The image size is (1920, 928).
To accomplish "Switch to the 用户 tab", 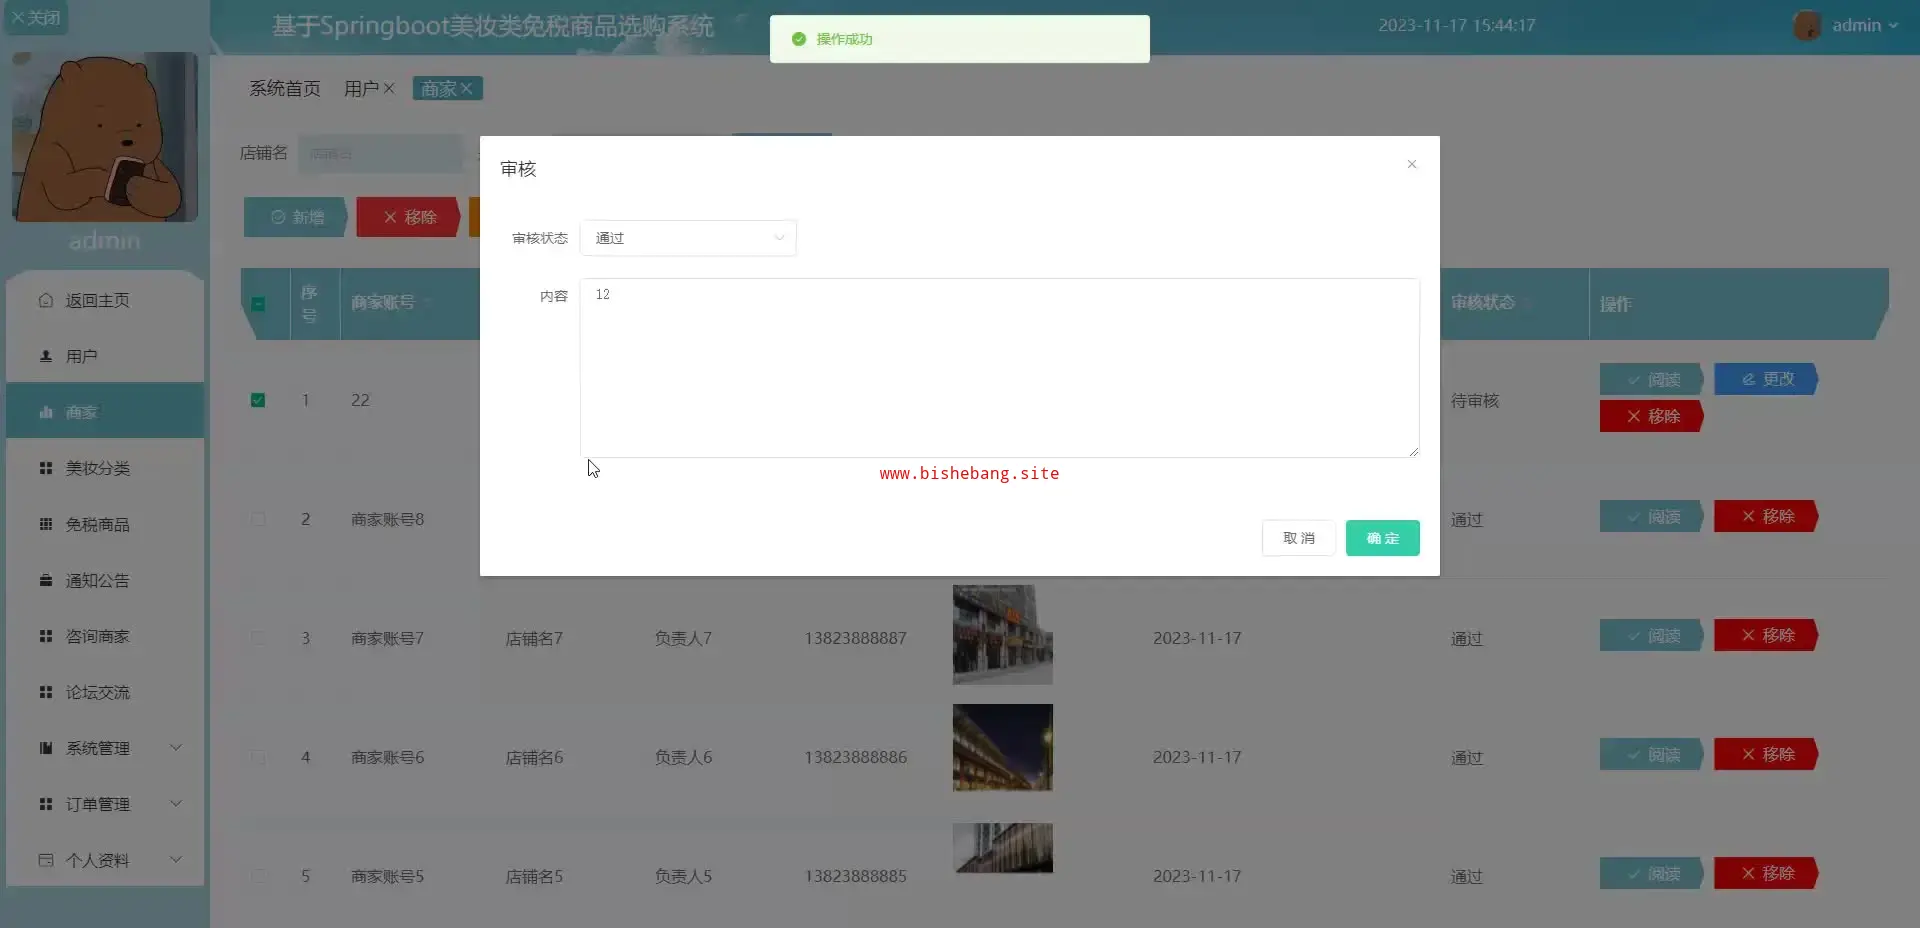I will point(361,89).
